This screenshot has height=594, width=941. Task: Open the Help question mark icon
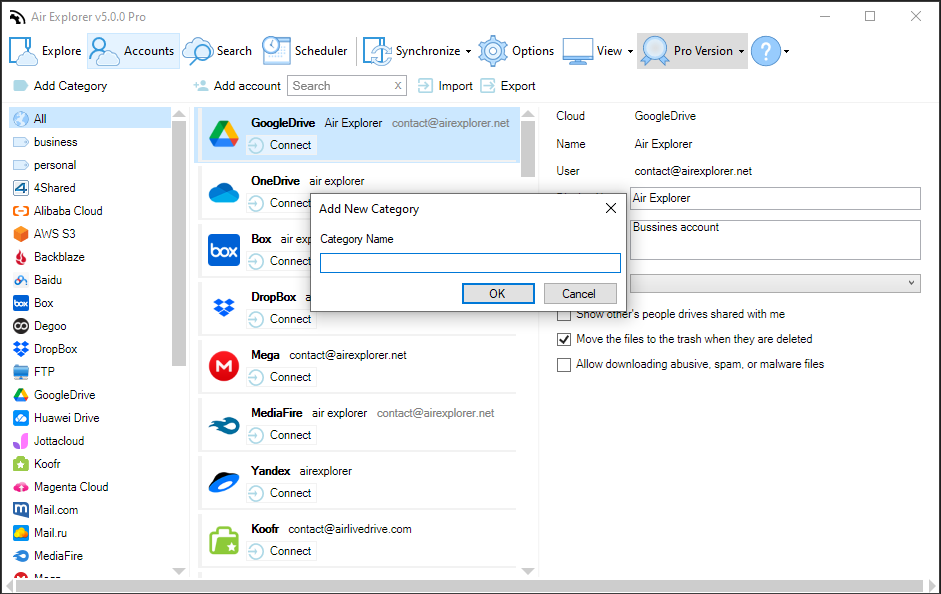pyautogui.click(x=766, y=51)
